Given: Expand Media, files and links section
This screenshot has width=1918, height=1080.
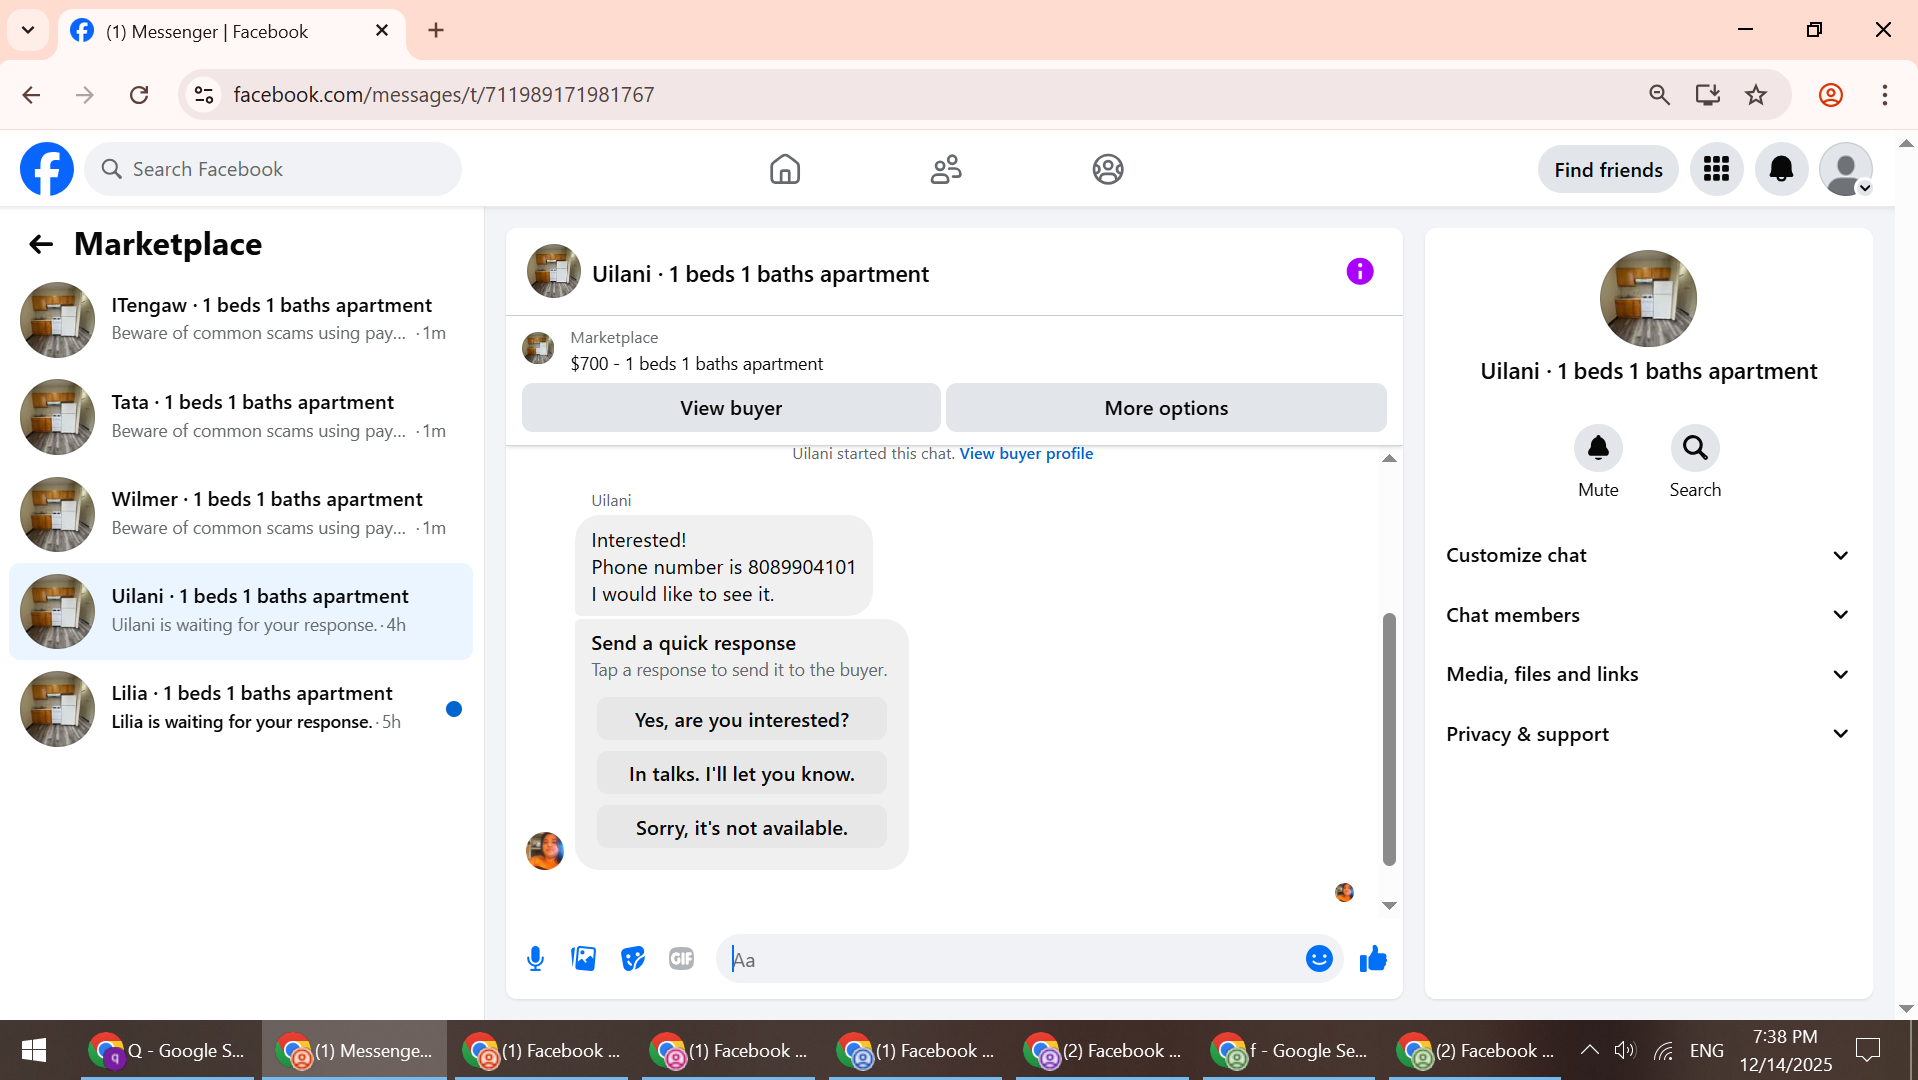Looking at the screenshot, I should coord(1648,674).
